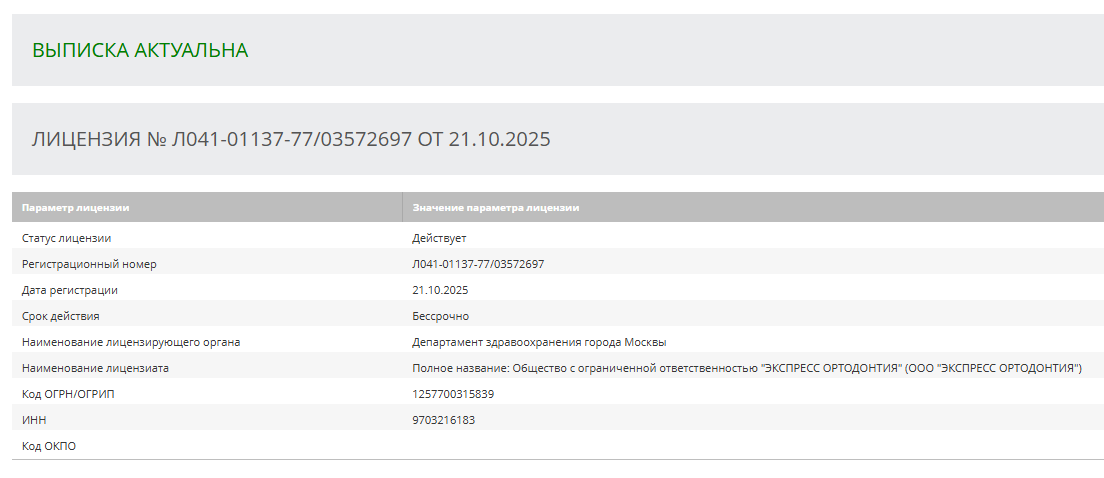1104x478 pixels.
Task: Click 'Департамент здравоохранения города Москвы' value
Action: tap(539, 342)
